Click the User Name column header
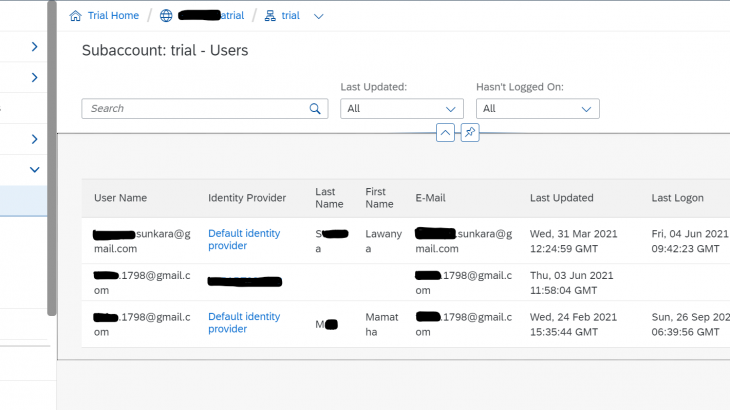This screenshot has height=410, width=730. click(121, 198)
